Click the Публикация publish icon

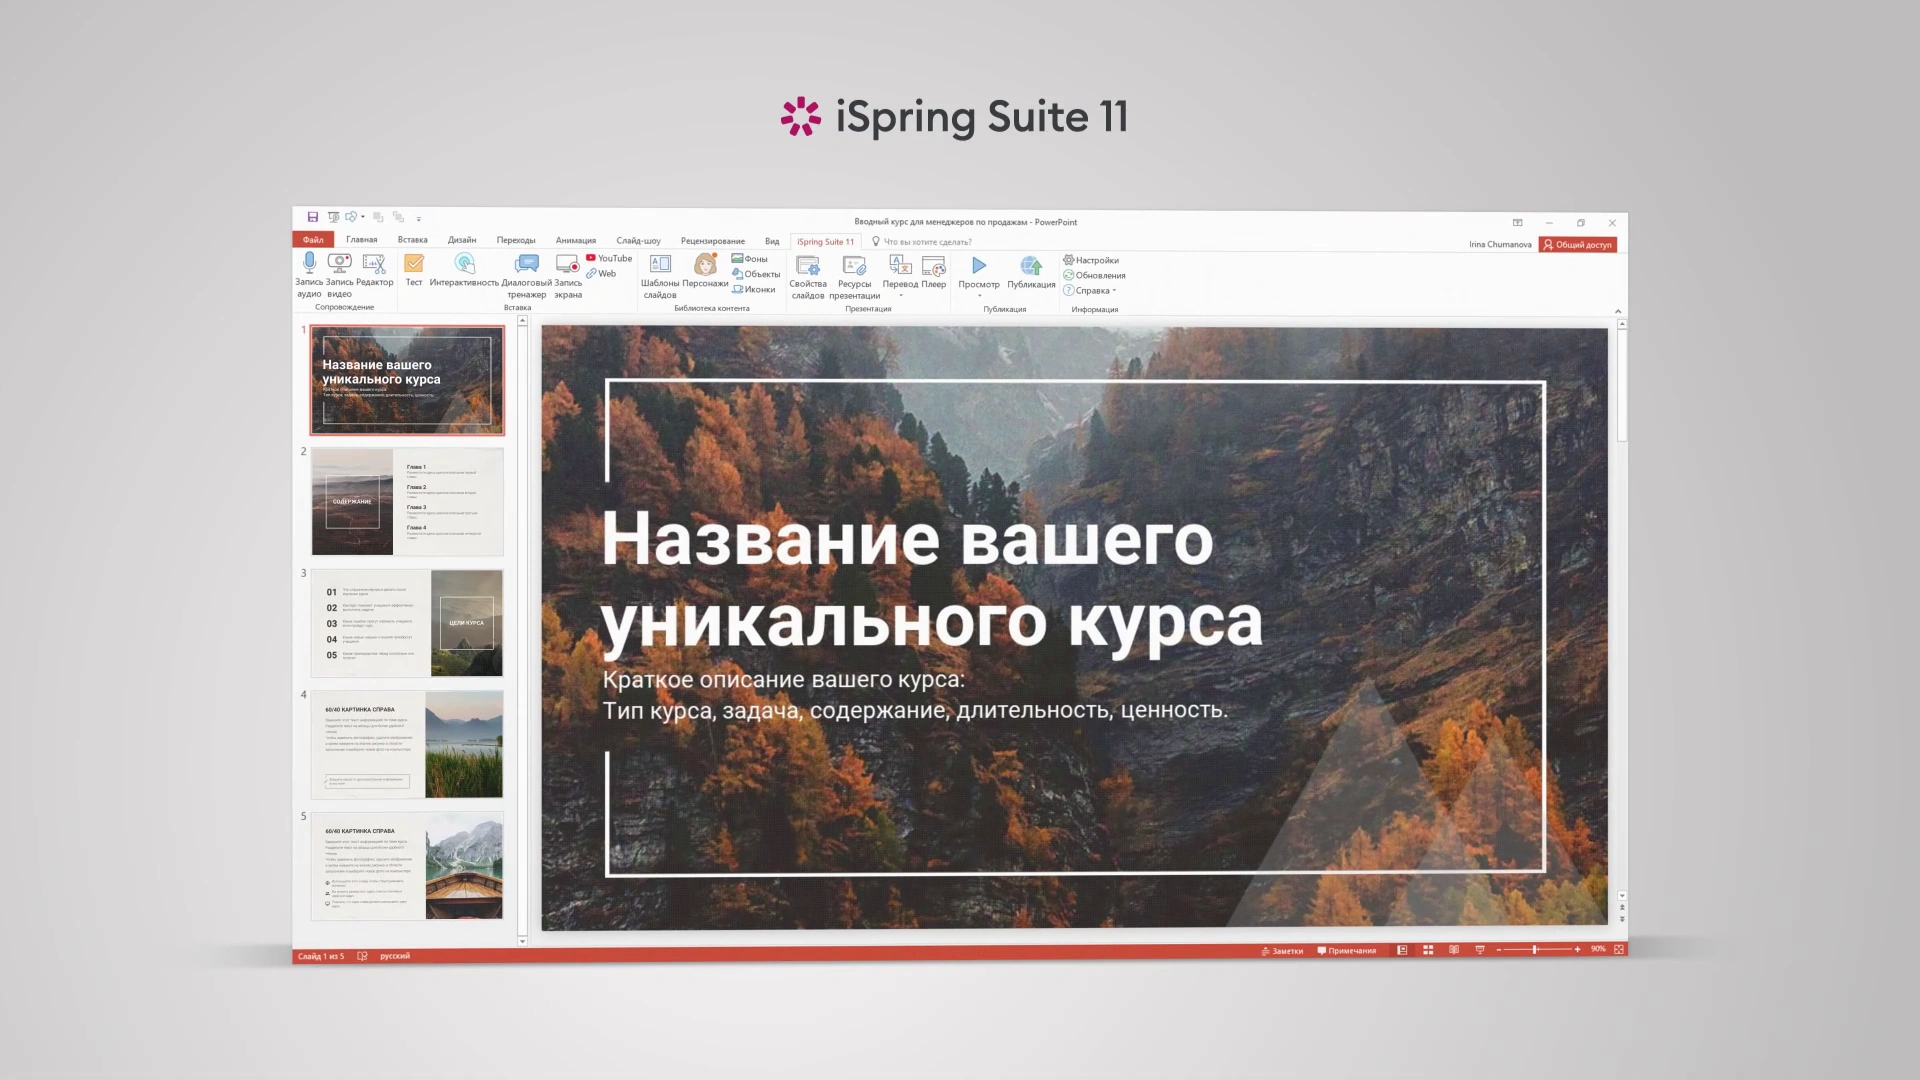point(1031,265)
